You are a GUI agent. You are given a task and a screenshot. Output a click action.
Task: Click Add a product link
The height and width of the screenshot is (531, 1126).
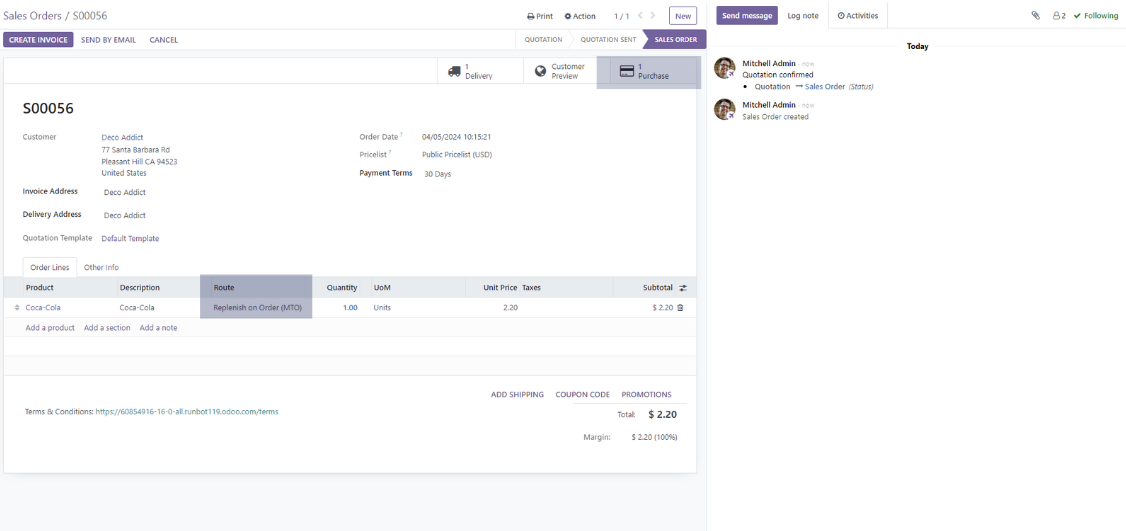(x=50, y=328)
